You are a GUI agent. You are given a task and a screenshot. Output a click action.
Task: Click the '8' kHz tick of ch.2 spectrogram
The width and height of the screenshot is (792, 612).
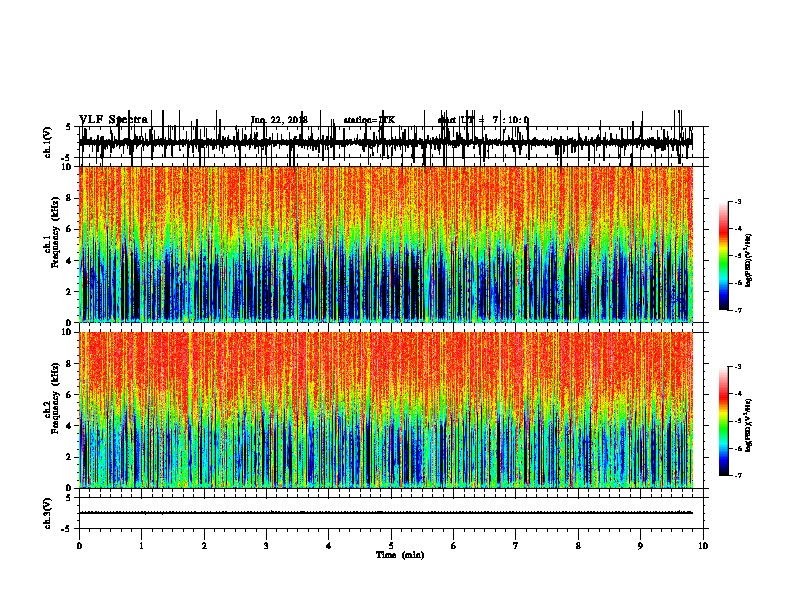tap(70, 364)
